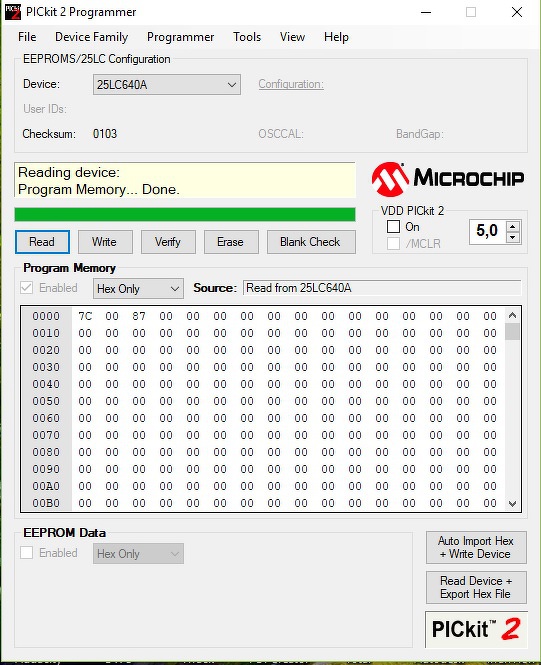This screenshot has width=541, height=665.
Task: Click the Read button
Action: coord(42,242)
